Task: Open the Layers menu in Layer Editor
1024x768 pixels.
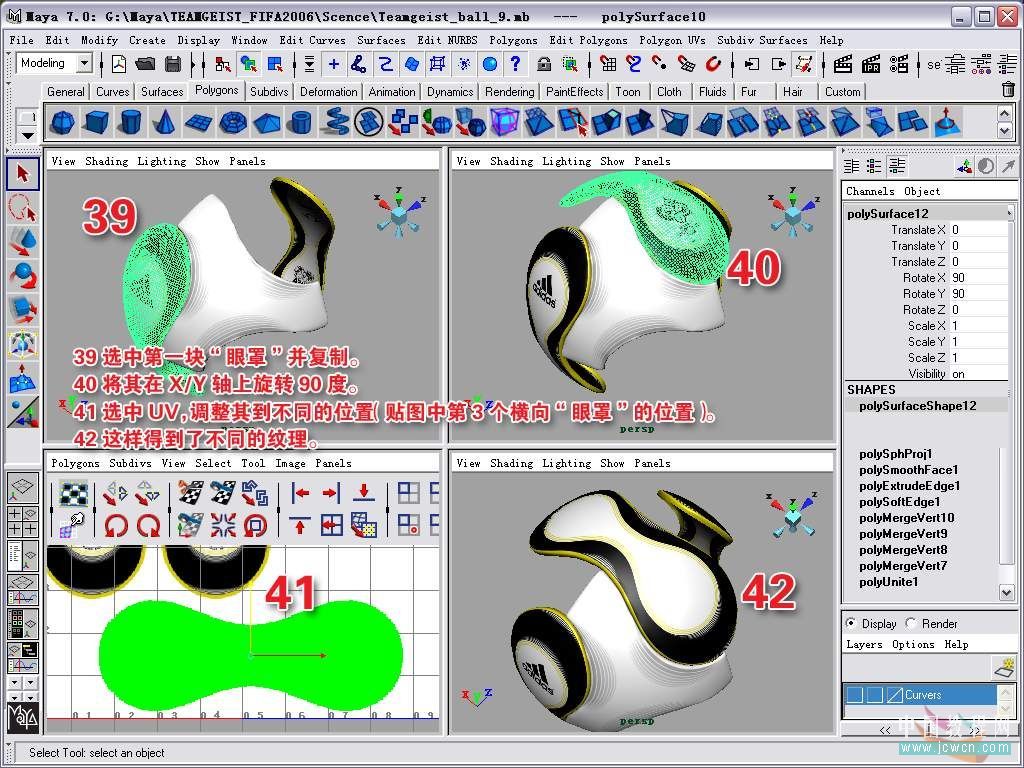Action: pyautogui.click(x=864, y=645)
